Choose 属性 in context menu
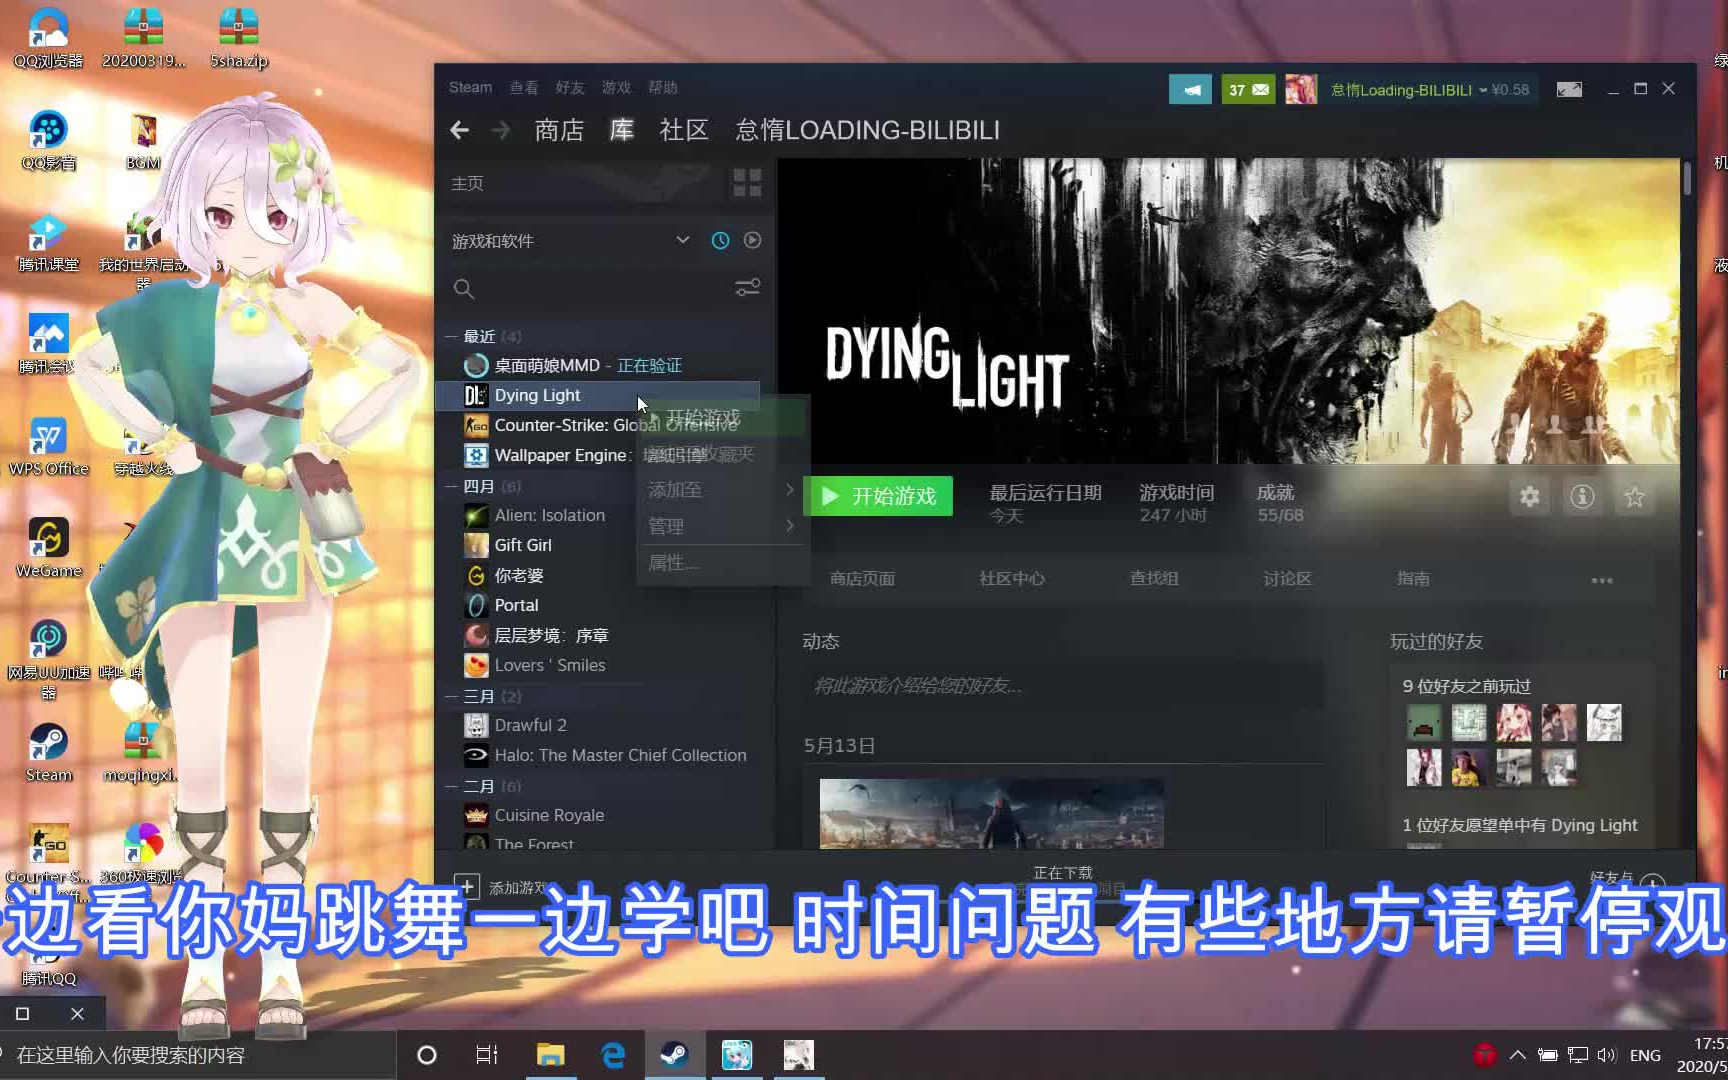1728x1080 pixels. click(720, 563)
